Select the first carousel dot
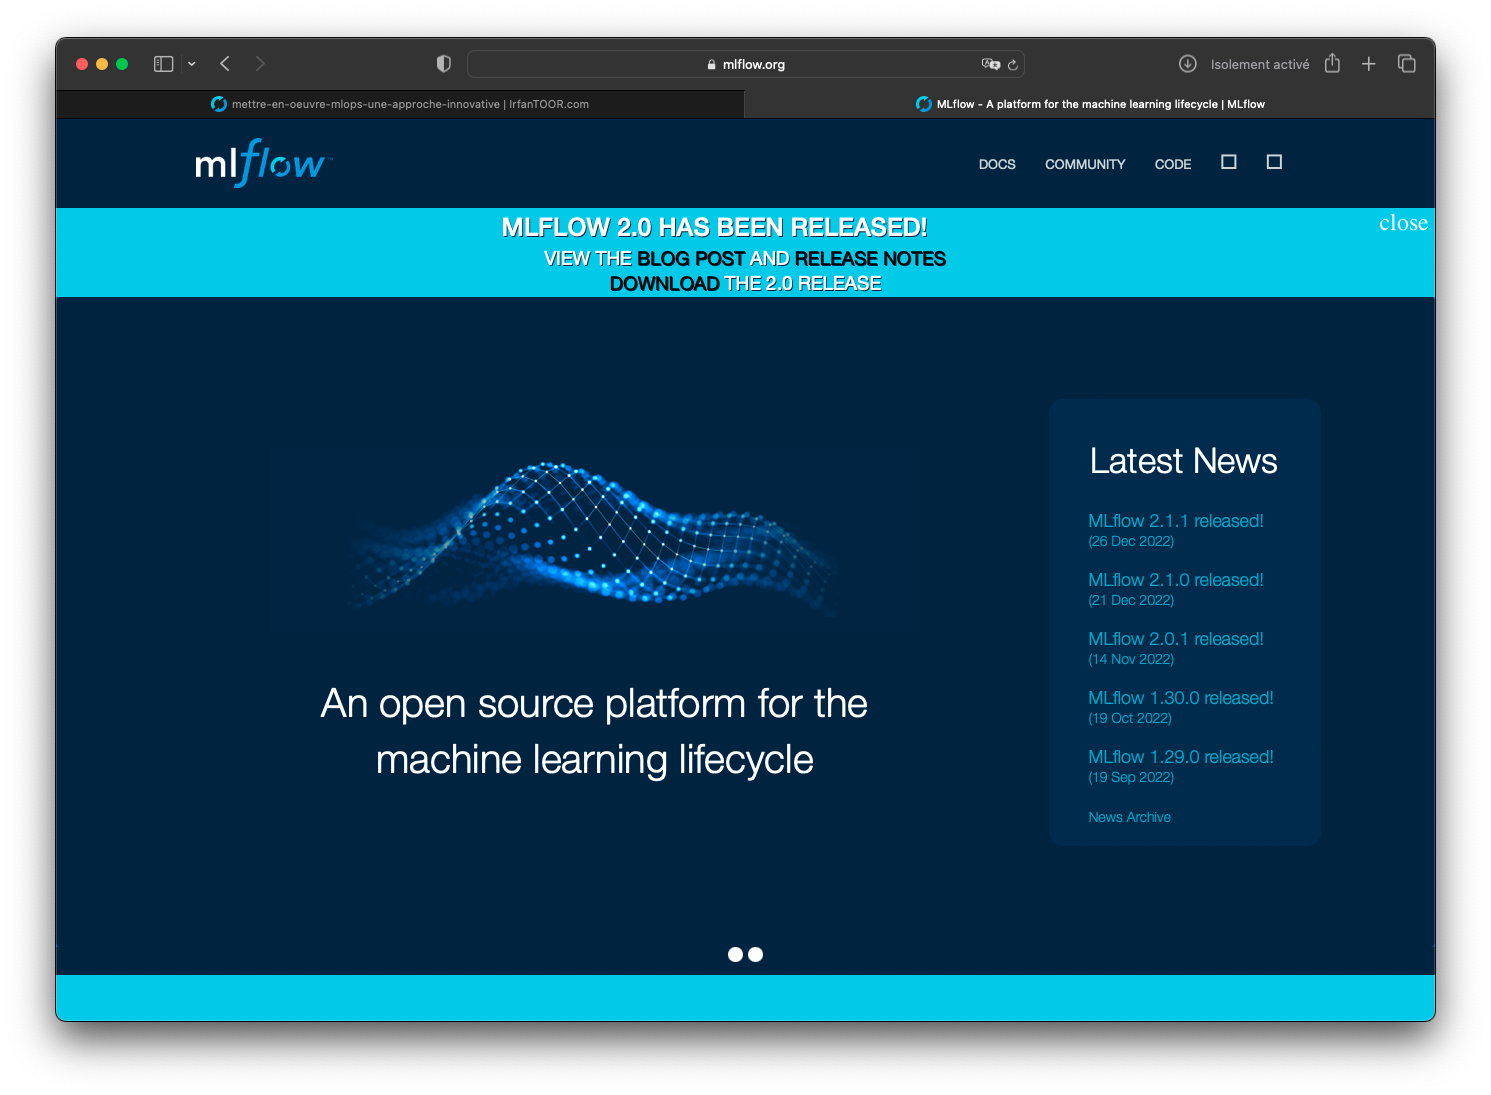Image resolution: width=1491 pixels, height=1095 pixels. tap(735, 955)
